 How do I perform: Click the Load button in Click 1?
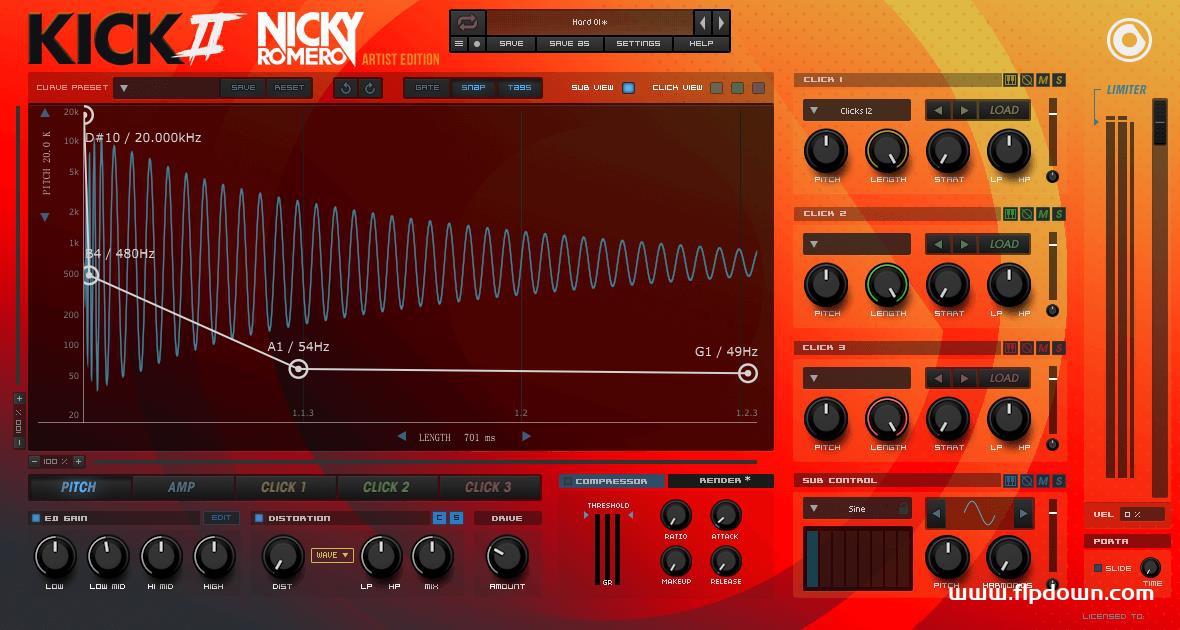tap(1004, 111)
